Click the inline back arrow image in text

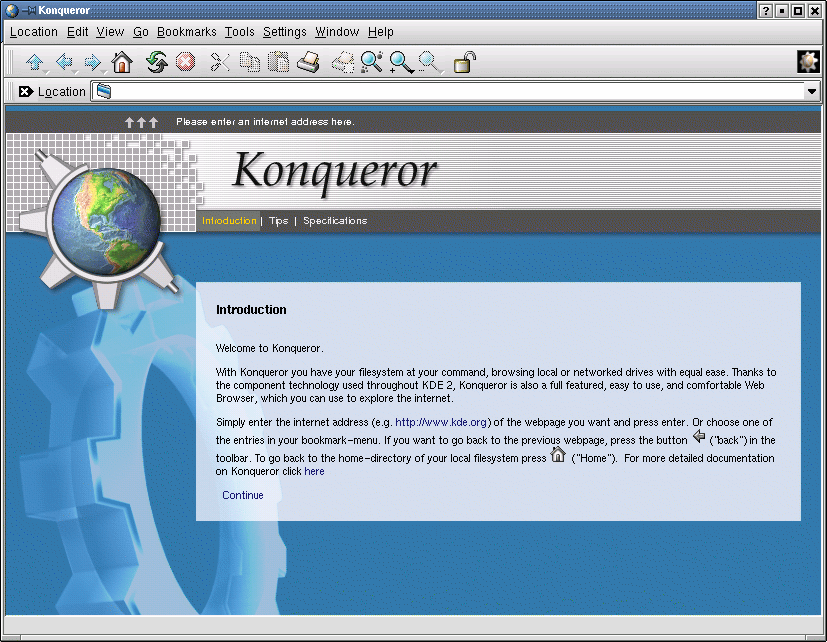pos(699,437)
